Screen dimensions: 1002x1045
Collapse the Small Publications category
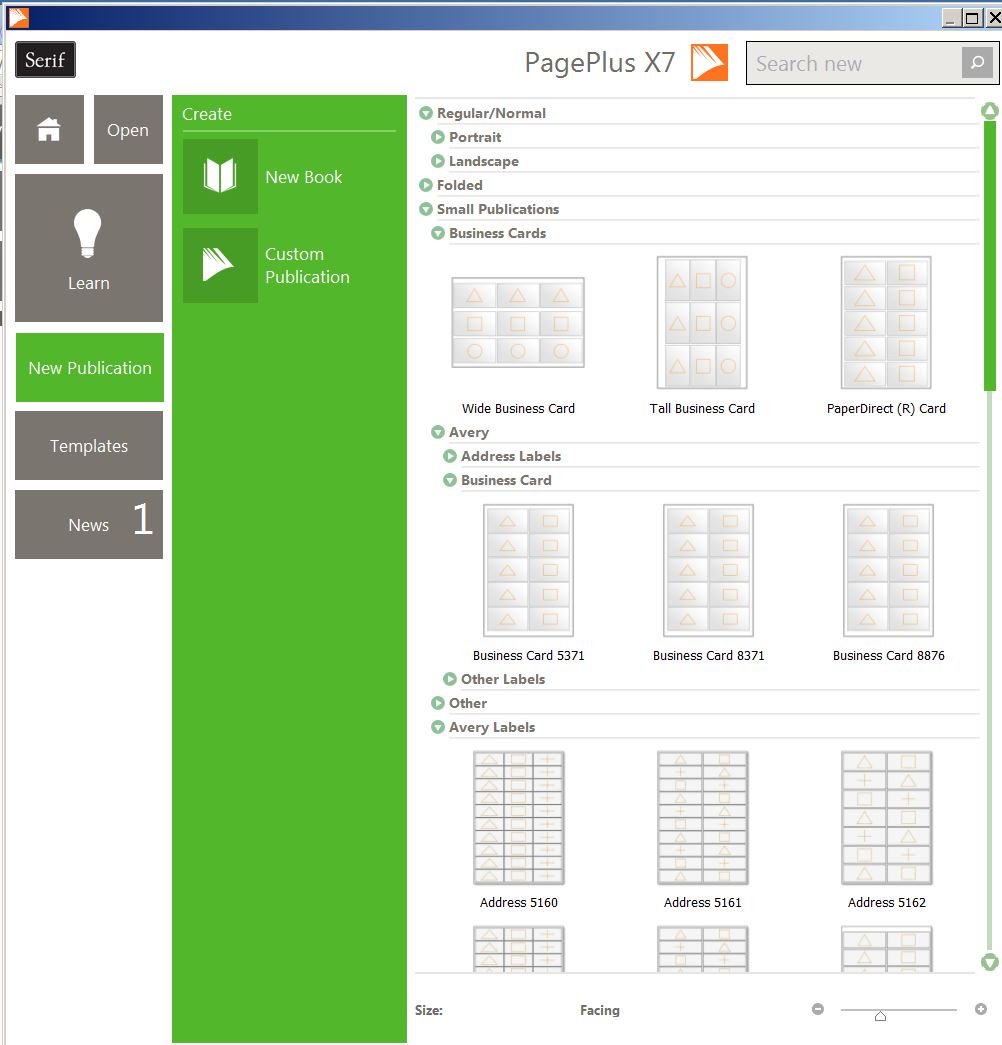(426, 209)
